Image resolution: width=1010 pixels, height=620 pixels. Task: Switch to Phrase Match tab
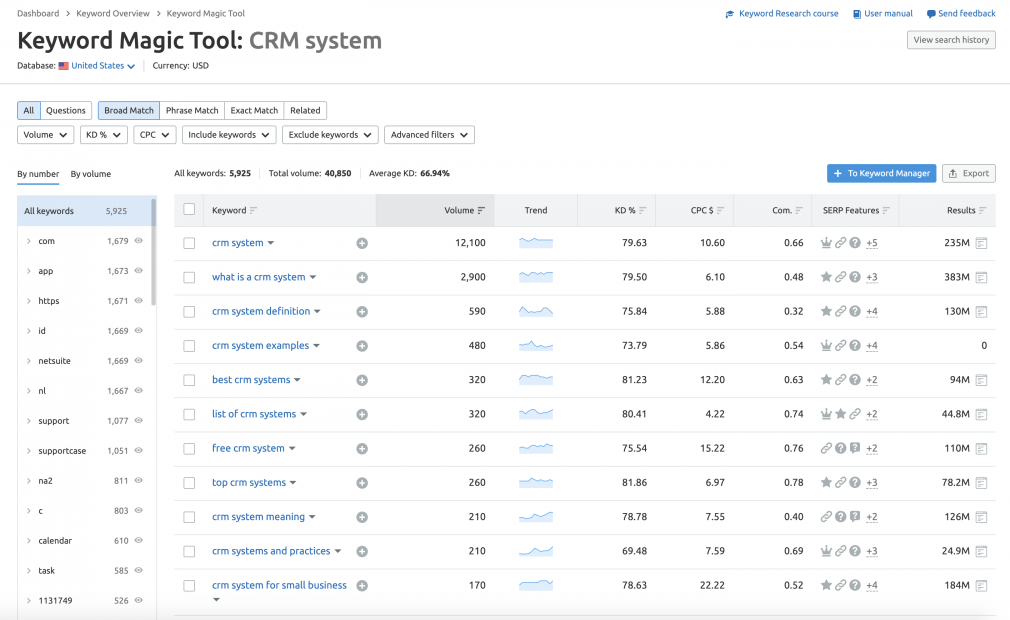coord(191,111)
